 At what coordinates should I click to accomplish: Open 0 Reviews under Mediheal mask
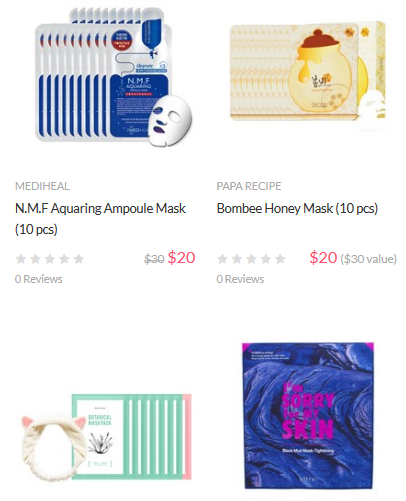point(39,279)
